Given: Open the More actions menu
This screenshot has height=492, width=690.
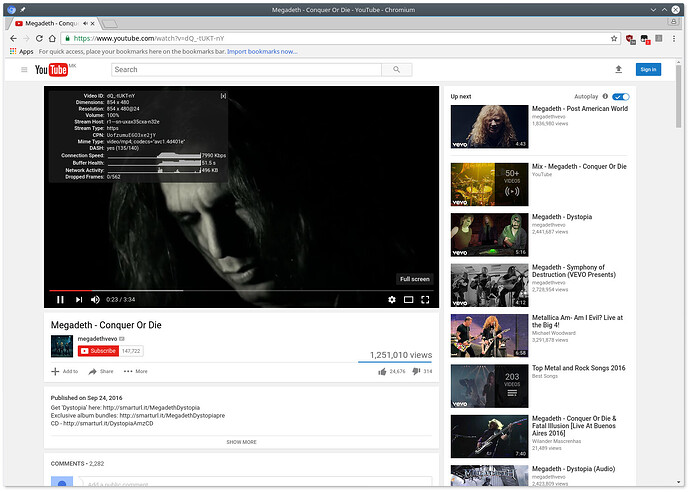Looking at the screenshot, I should point(135,371).
